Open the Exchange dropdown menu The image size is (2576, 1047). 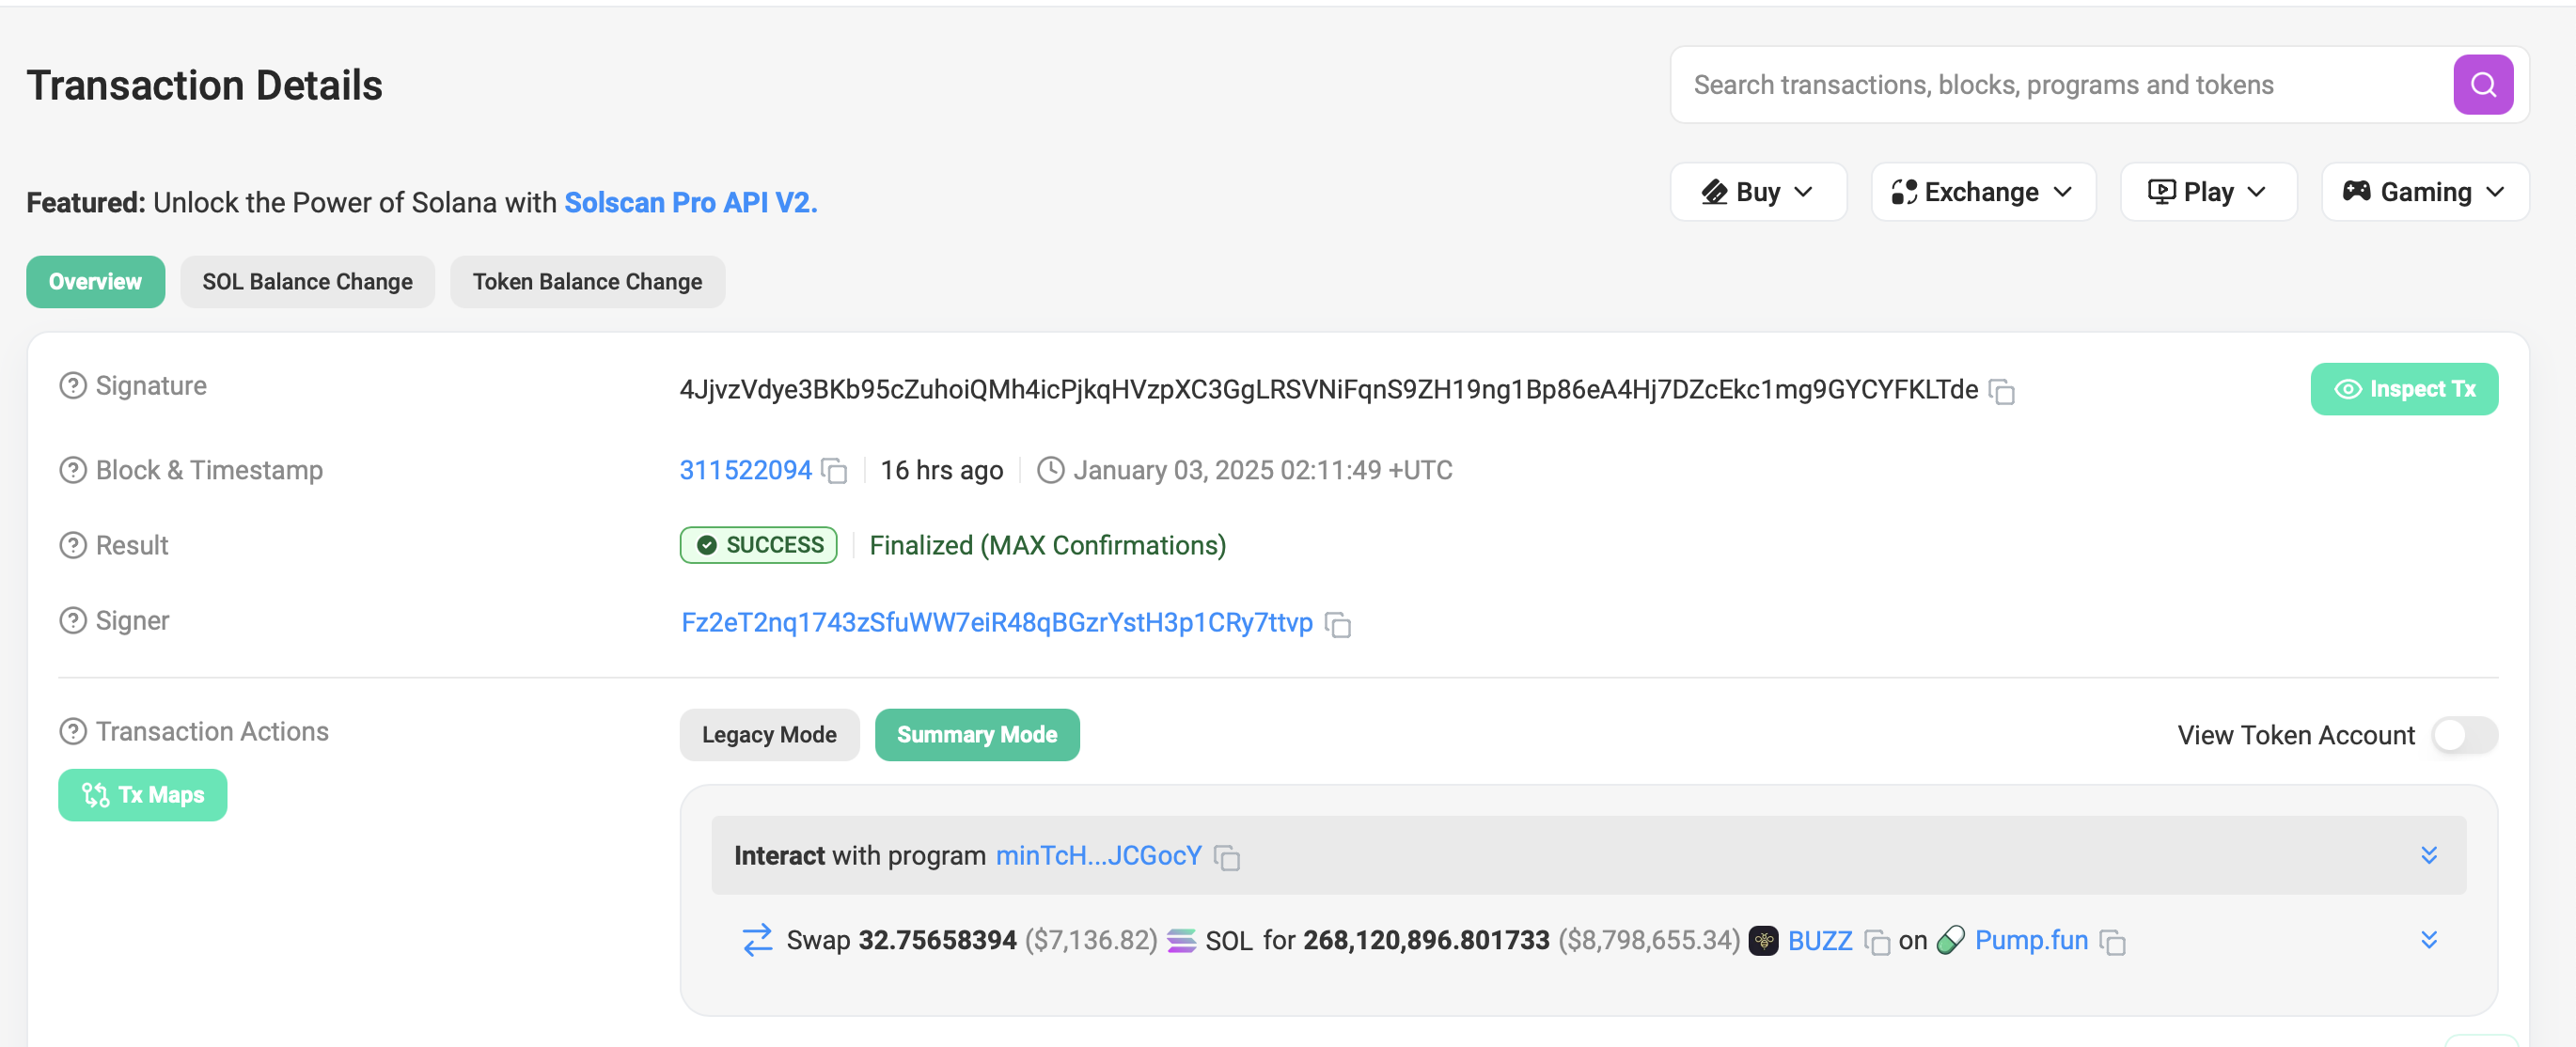pos(1982,192)
